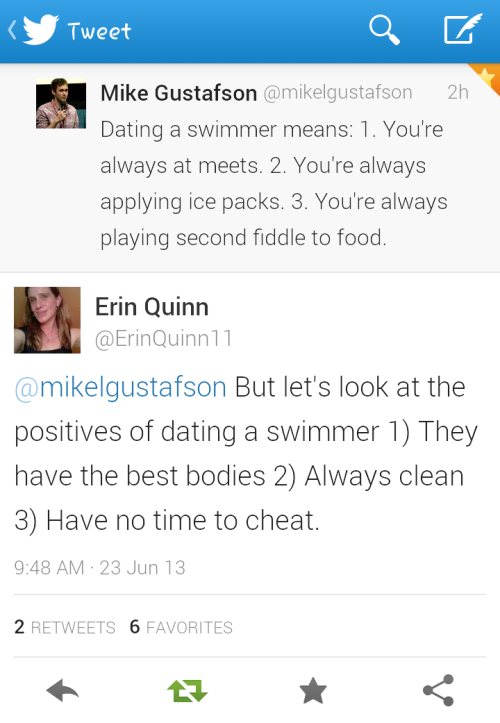
Task: Favorite the tweet with the star
Action: pyautogui.click(x=313, y=690)
